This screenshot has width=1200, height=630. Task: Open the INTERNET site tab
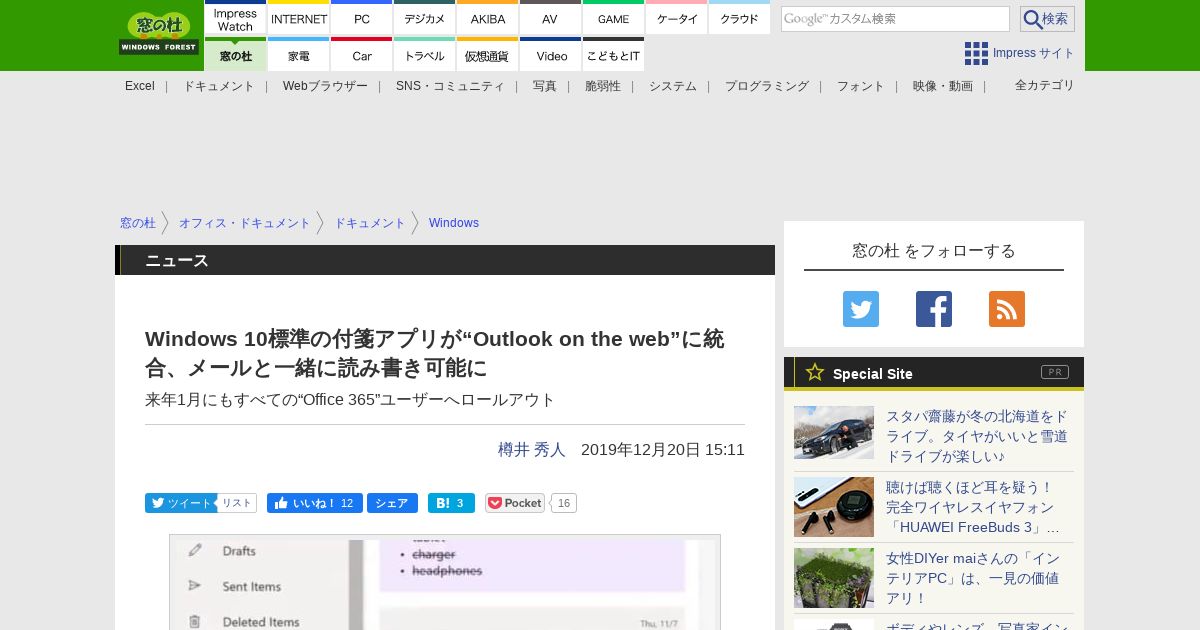[x=299, y=19]
